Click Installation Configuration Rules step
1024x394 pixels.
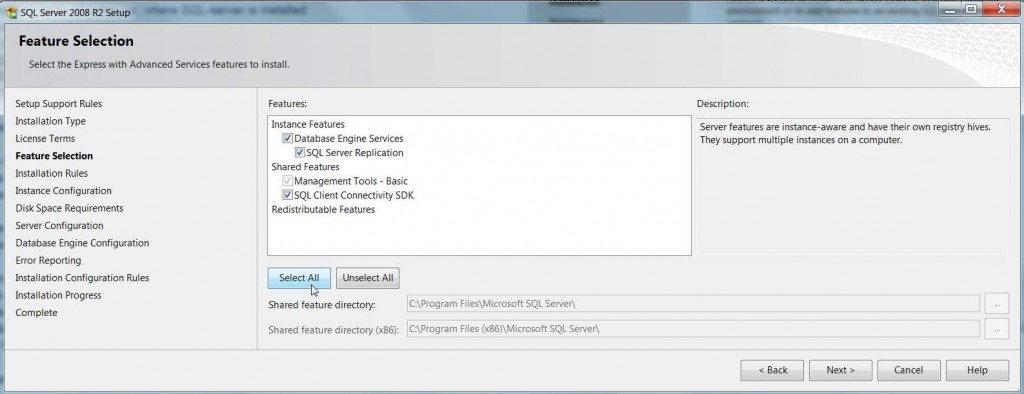(82, 278)
